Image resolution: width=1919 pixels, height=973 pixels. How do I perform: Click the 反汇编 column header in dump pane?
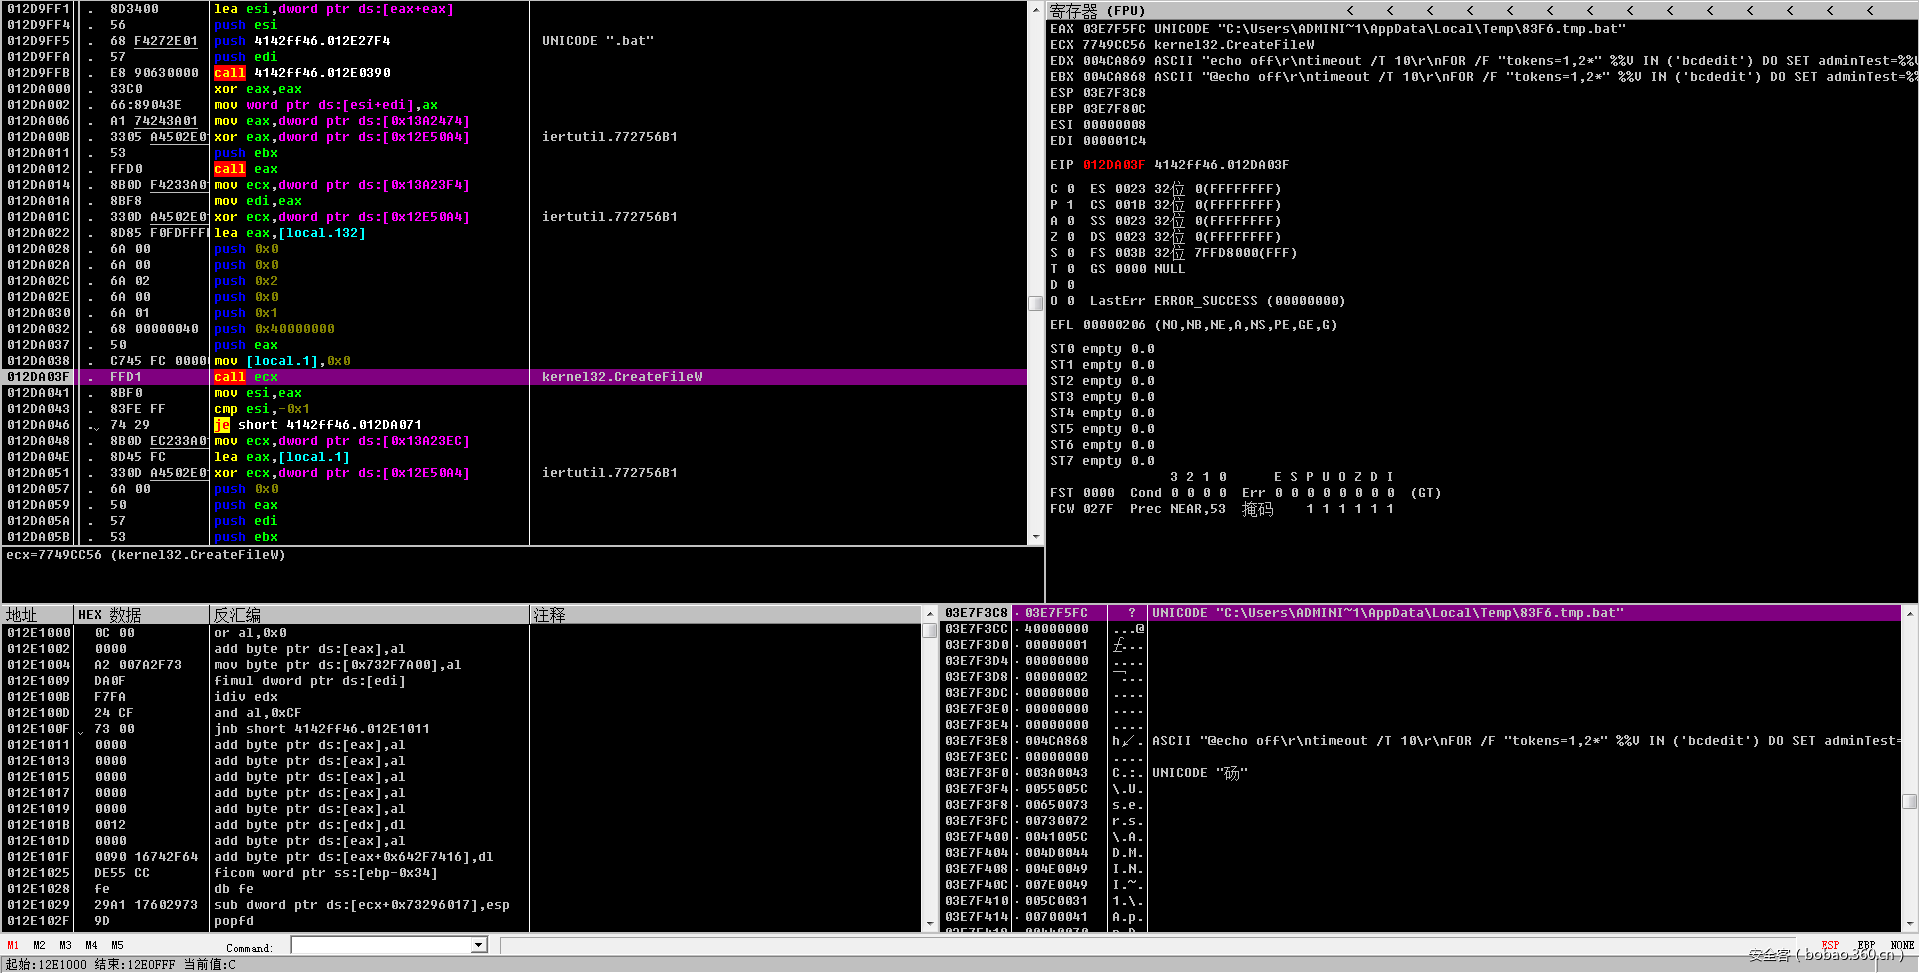(x=237, y=615)
